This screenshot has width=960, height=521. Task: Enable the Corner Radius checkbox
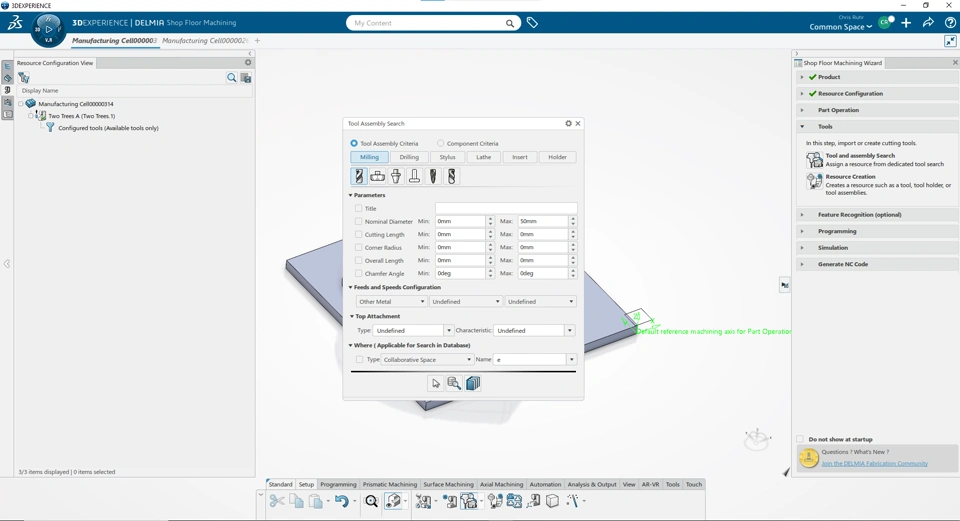coord(359,247)
